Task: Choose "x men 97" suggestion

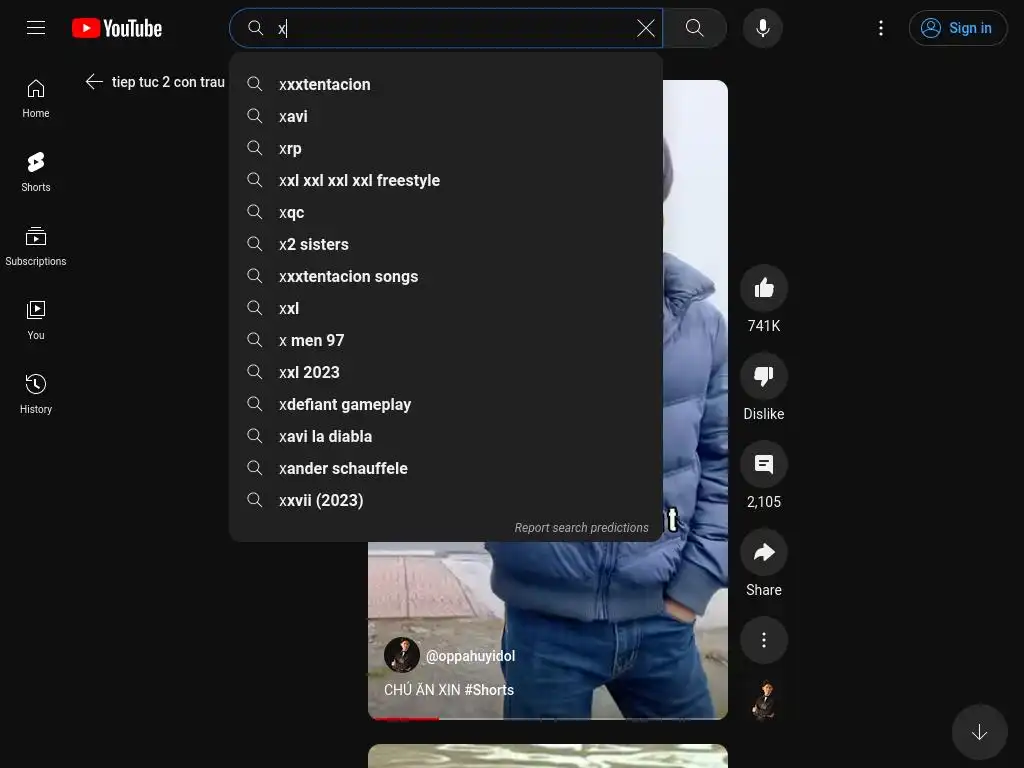Action: 446,340
